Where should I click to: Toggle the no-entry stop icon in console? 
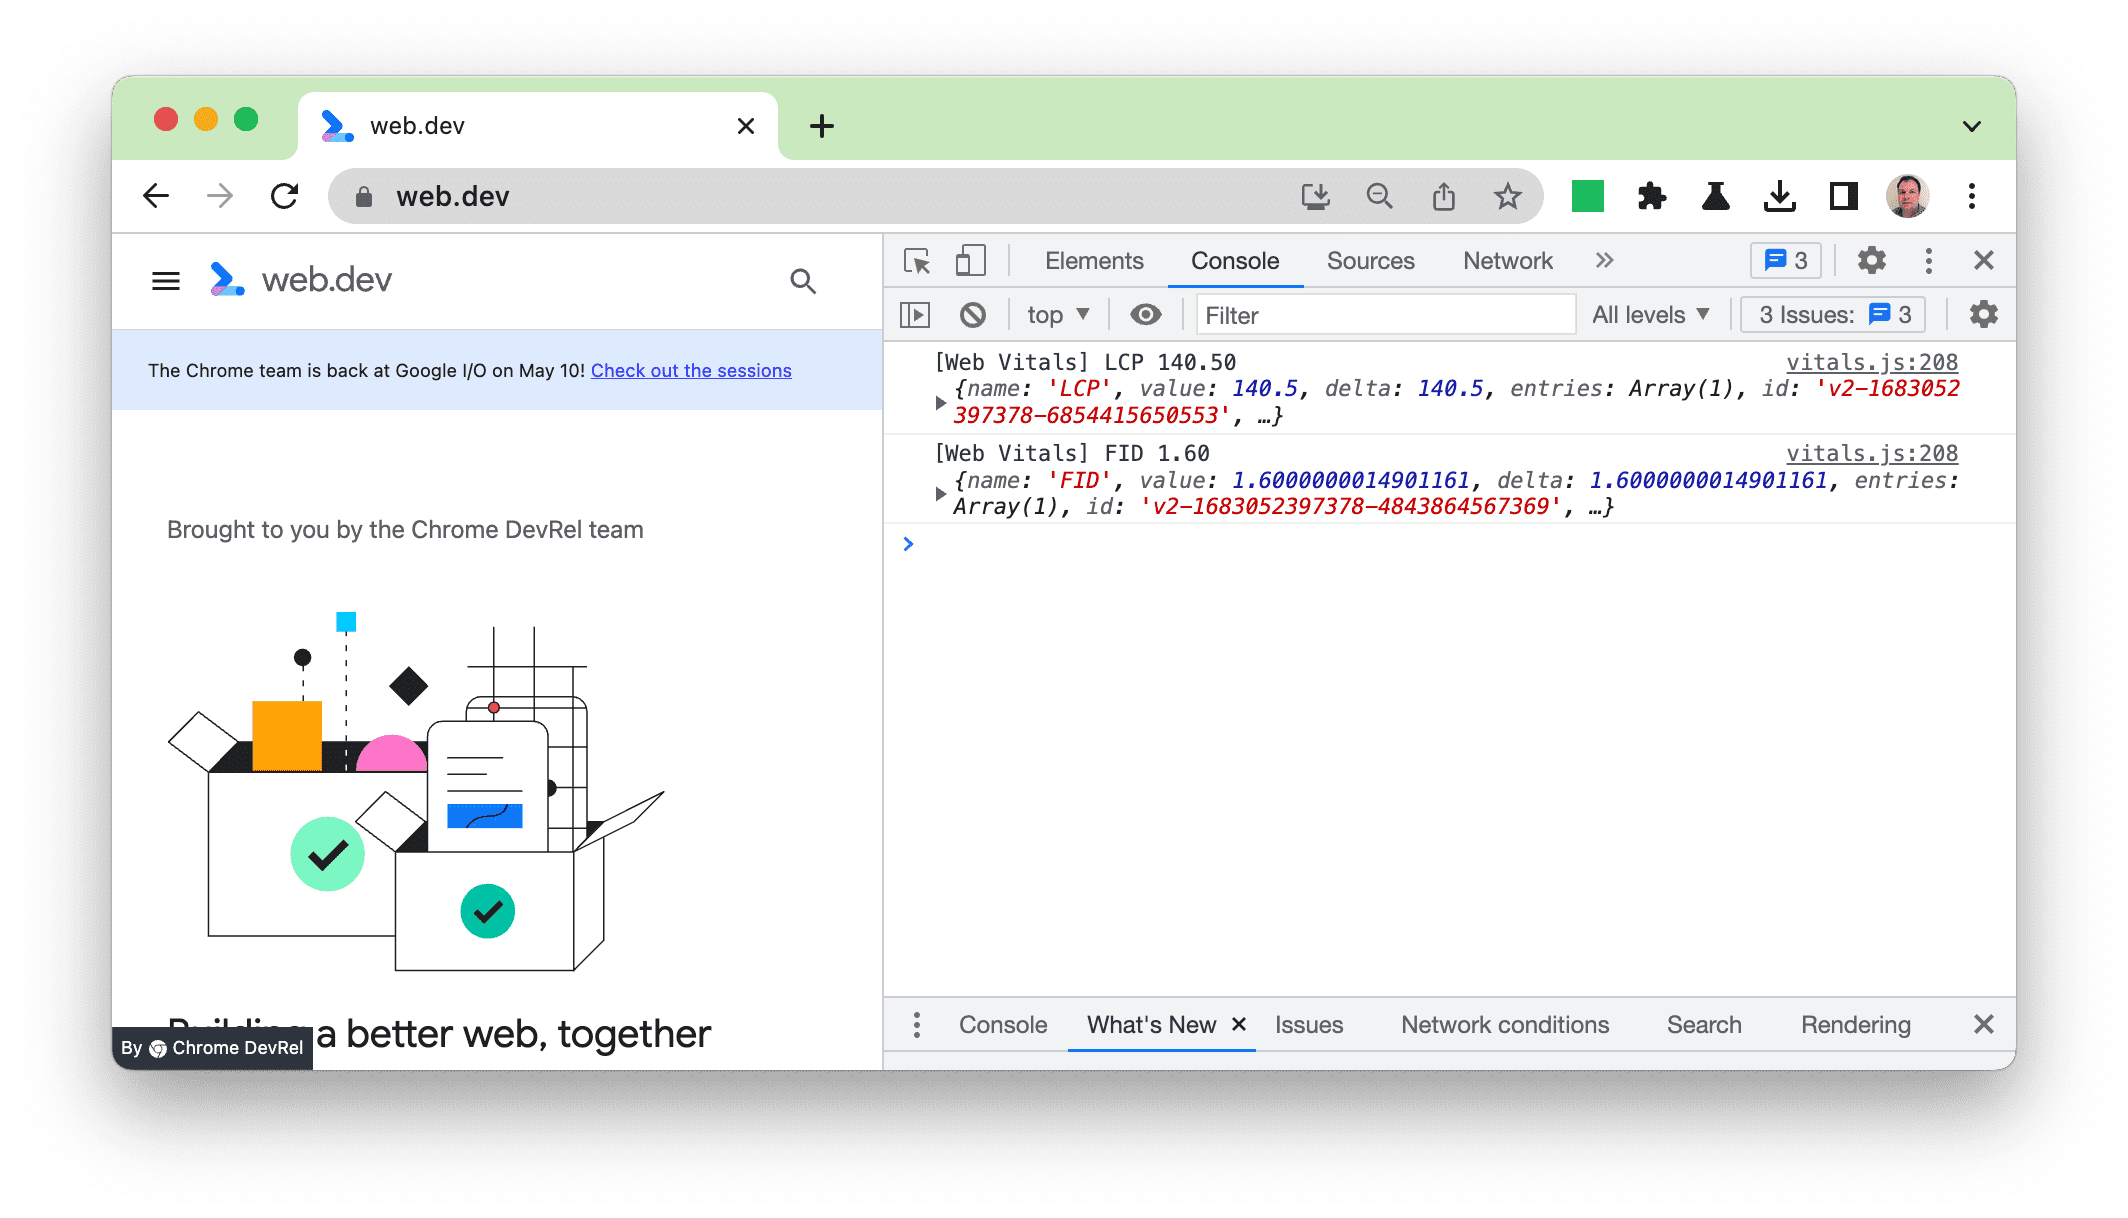pos(972,314)
